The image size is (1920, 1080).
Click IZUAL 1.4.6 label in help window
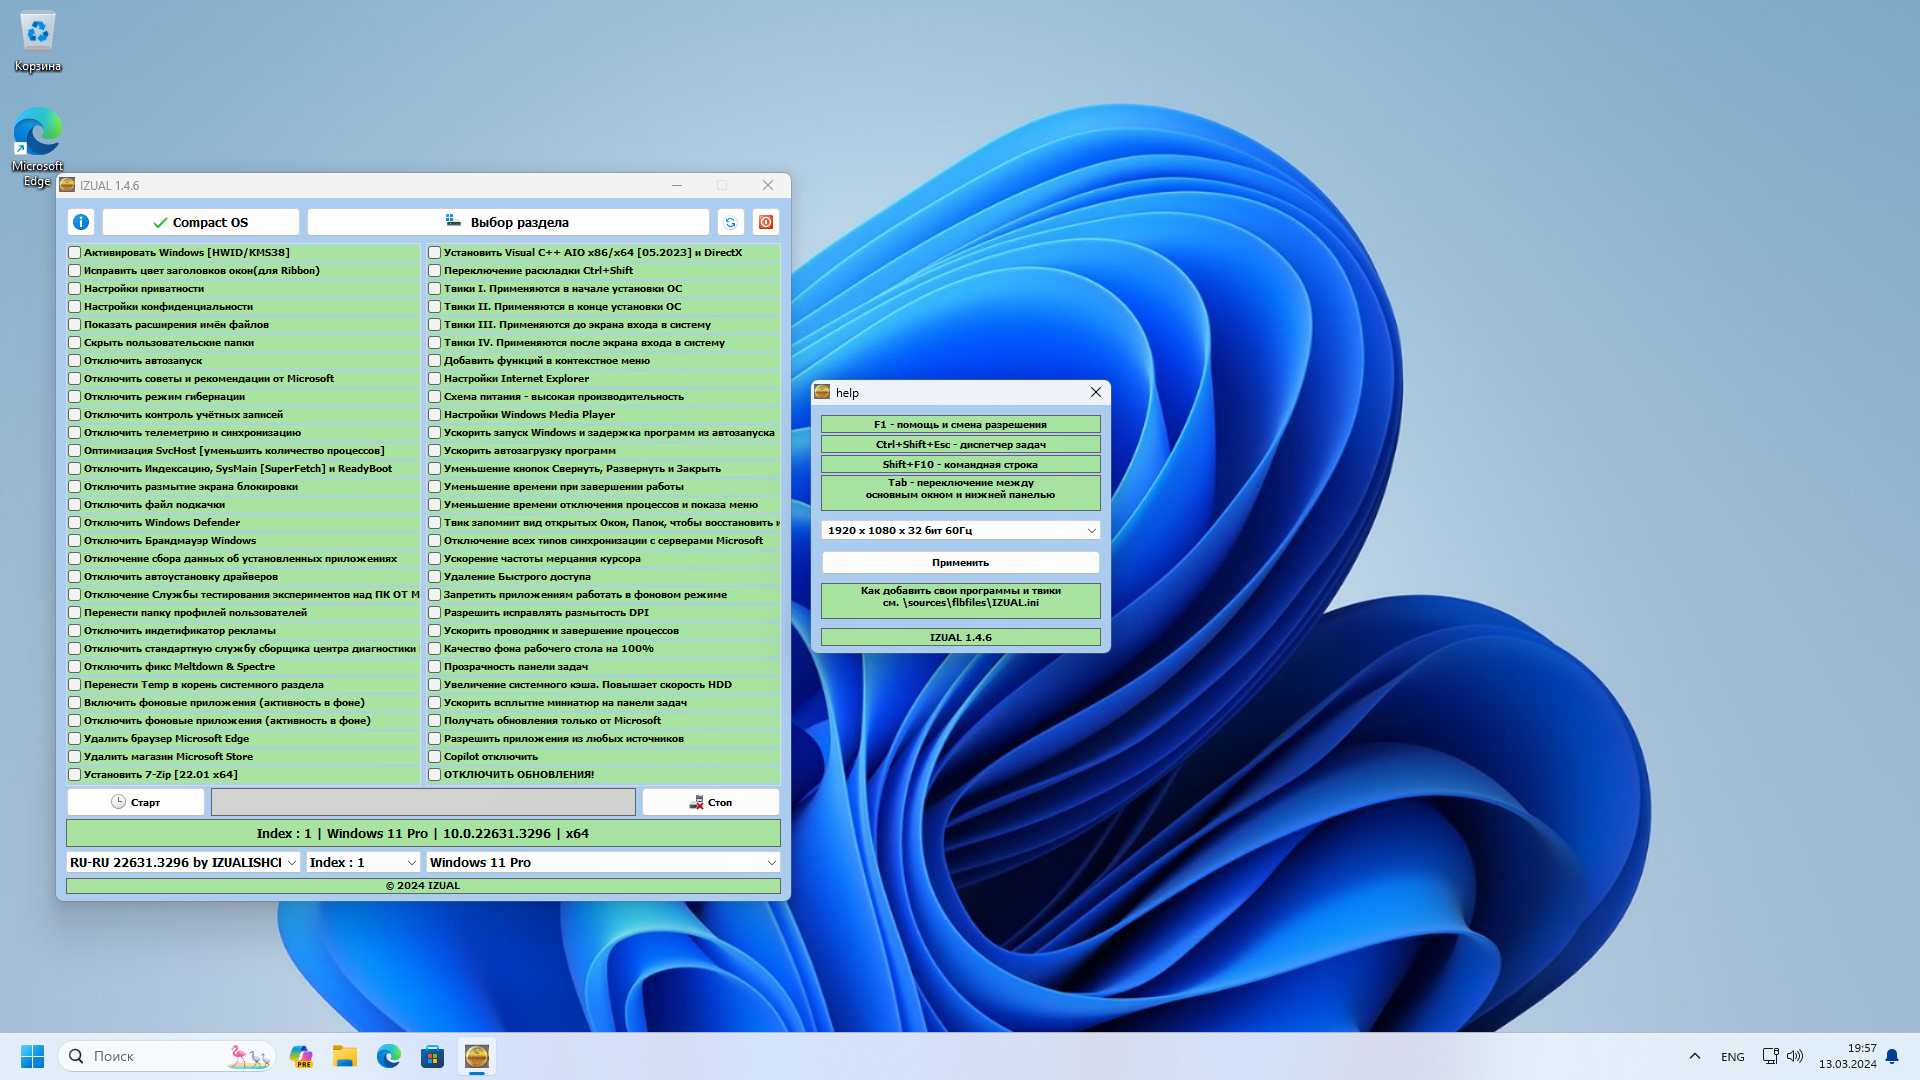[x=961, y=637]
